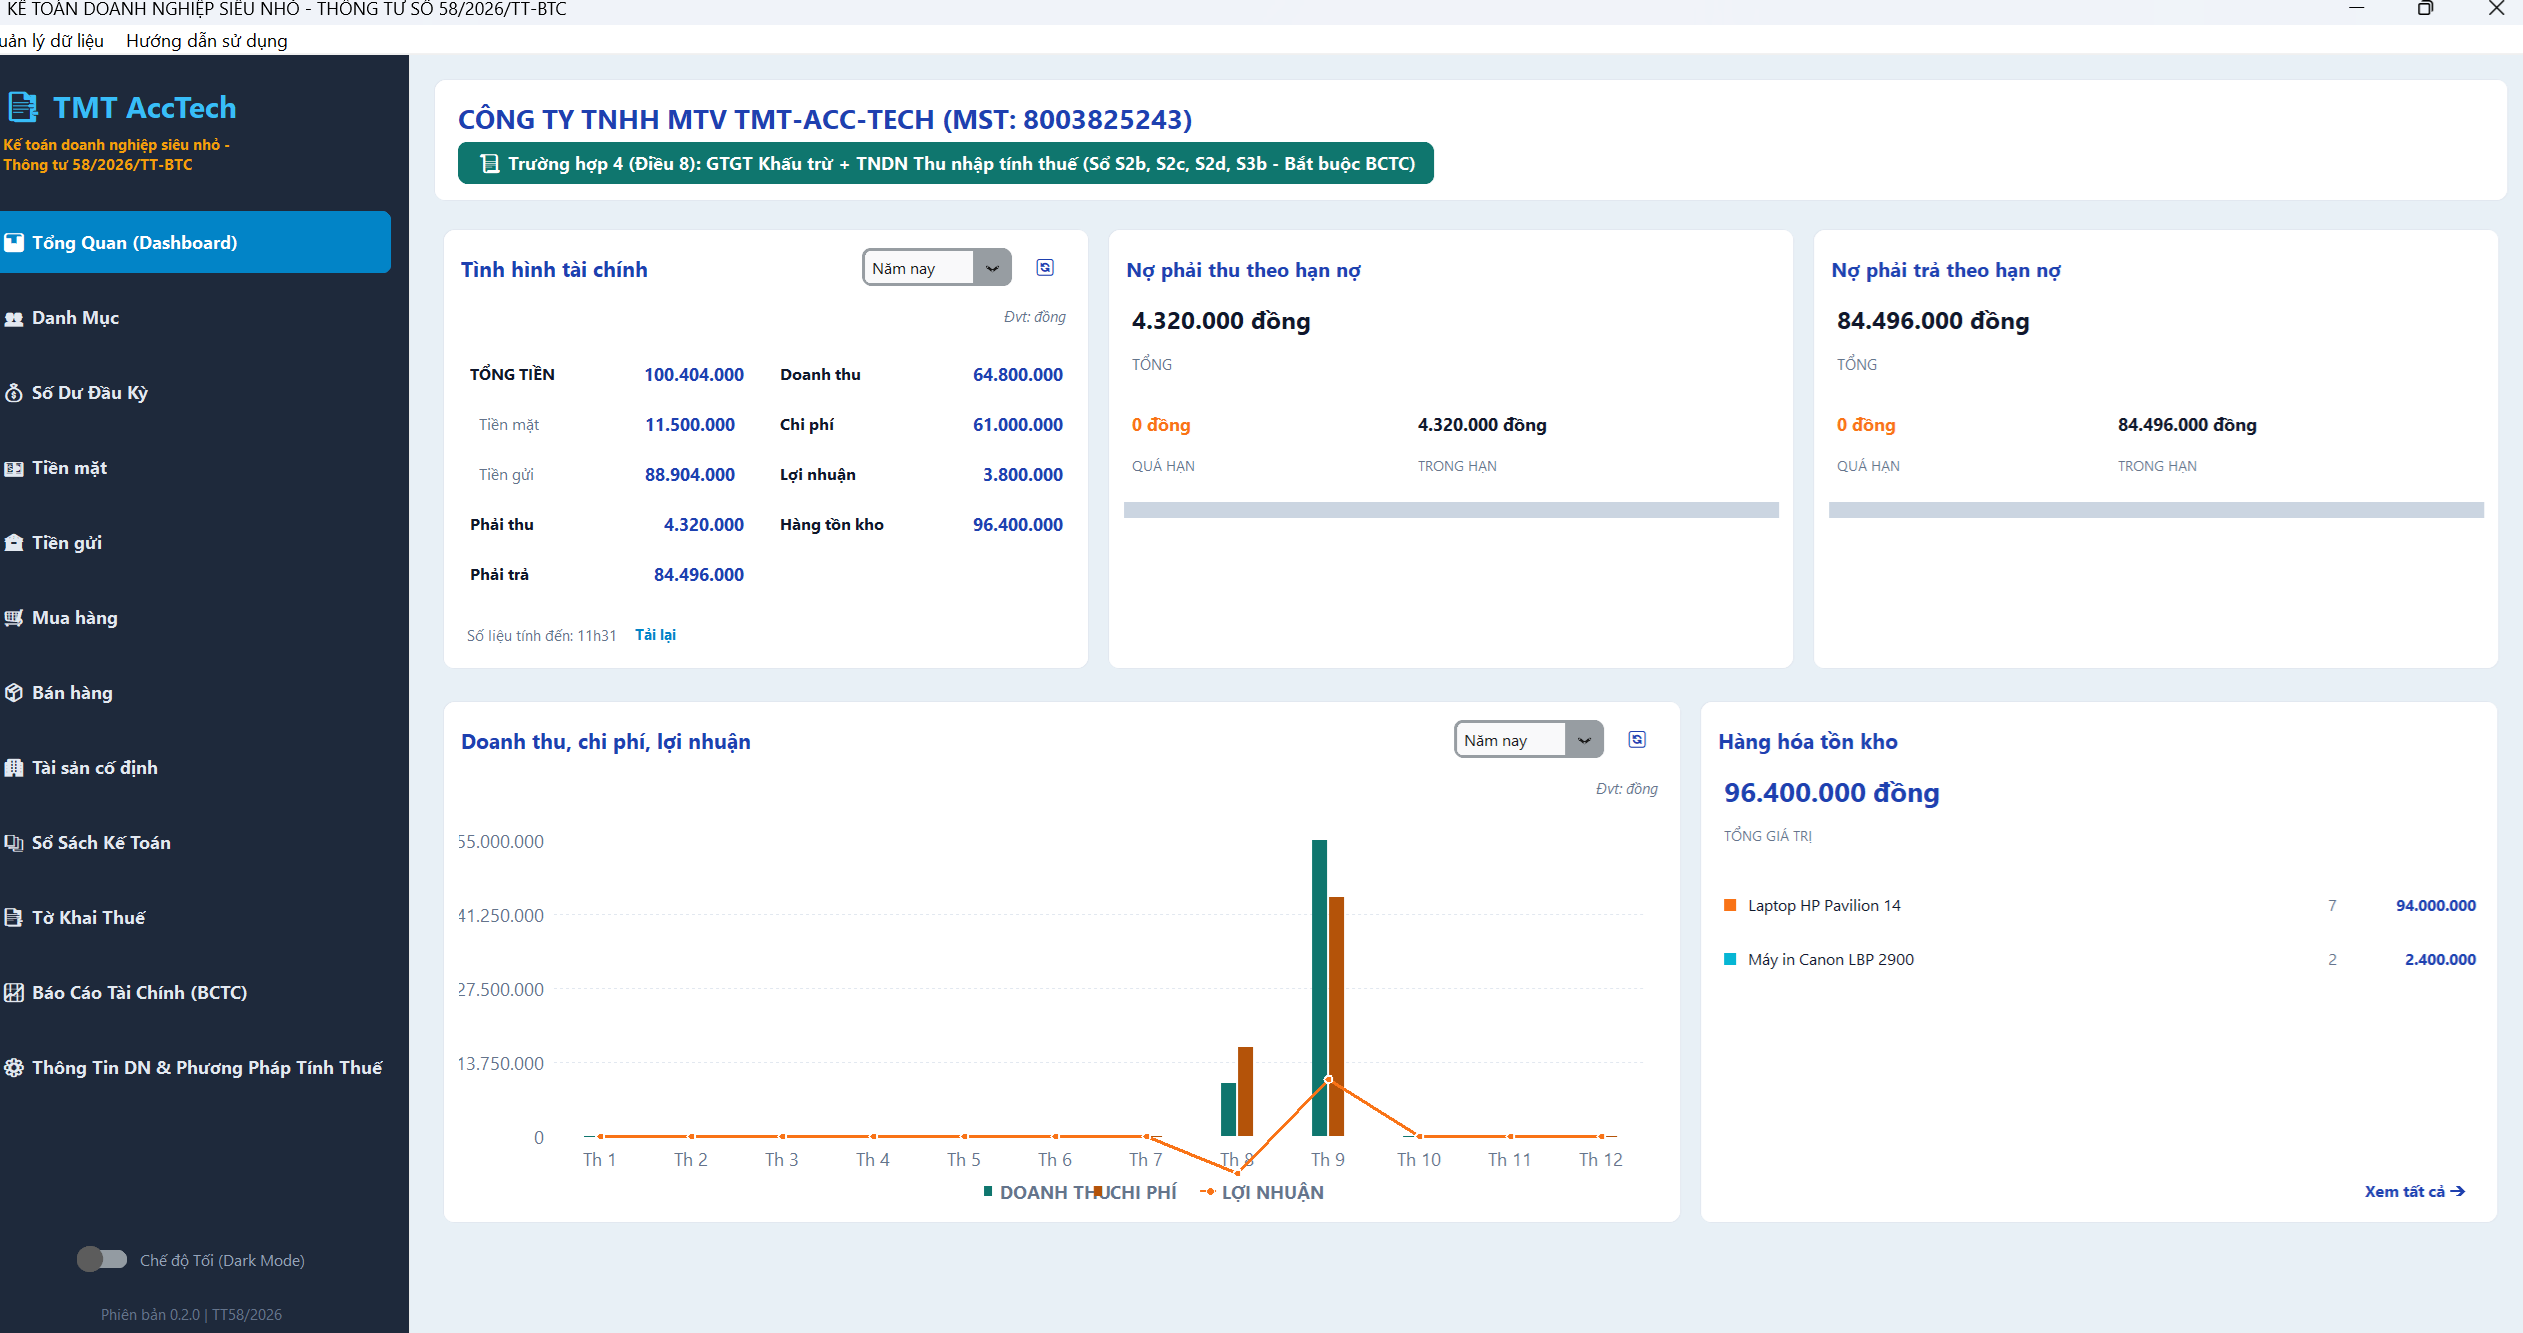Click the Nợ phải thu progress bar
This screenshot has width=2523, height=1333.
pos(1451,510)
